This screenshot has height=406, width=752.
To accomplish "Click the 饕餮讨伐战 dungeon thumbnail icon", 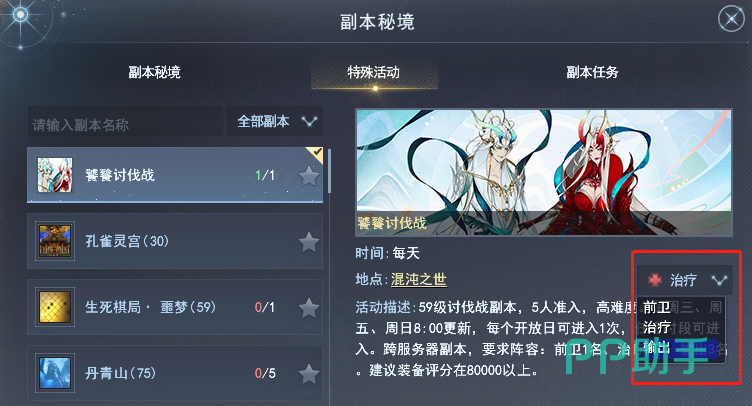I will (55, 175).
